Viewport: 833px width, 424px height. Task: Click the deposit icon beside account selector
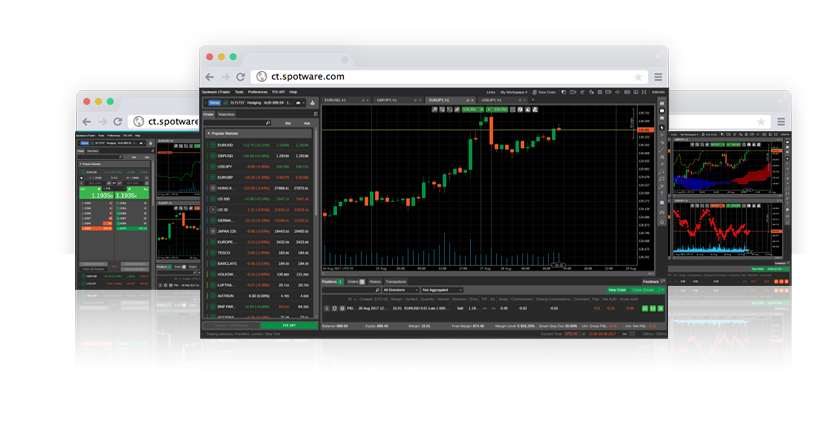tap(312, 103)
